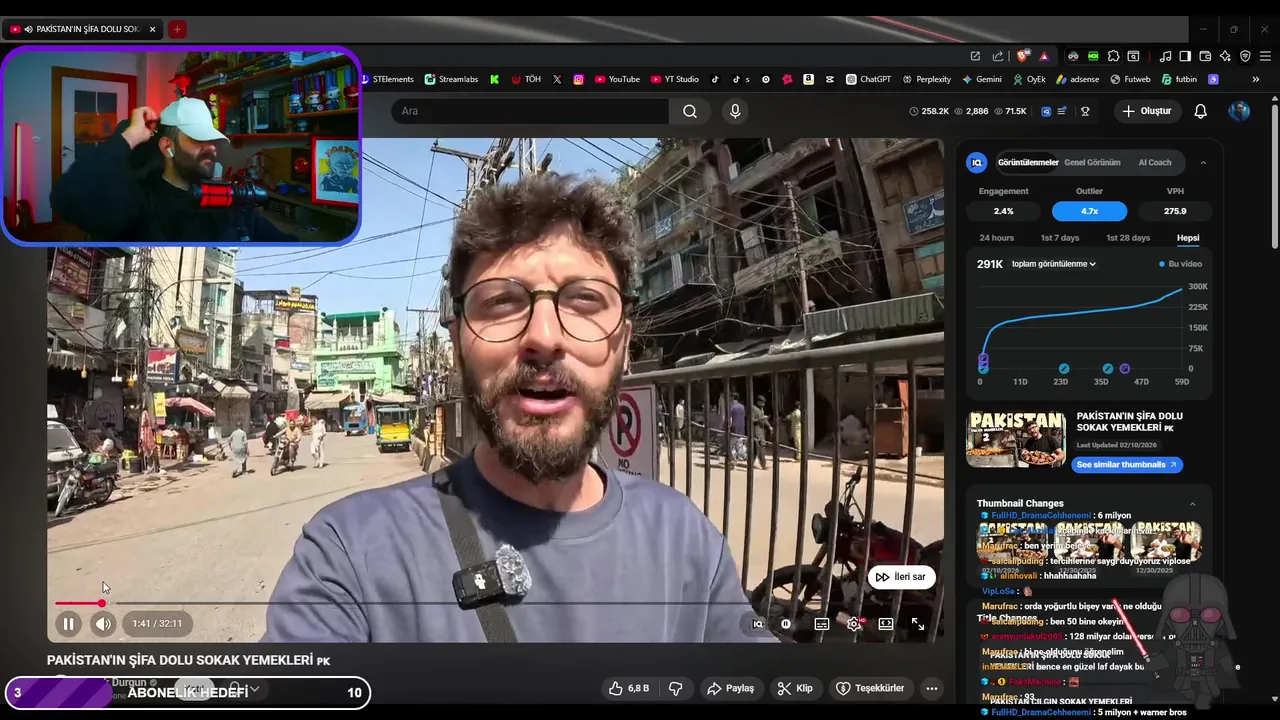Select the Outlier 4.7x metric
Viewport: 1280px width, 720px height.
tap(1089, 211)
